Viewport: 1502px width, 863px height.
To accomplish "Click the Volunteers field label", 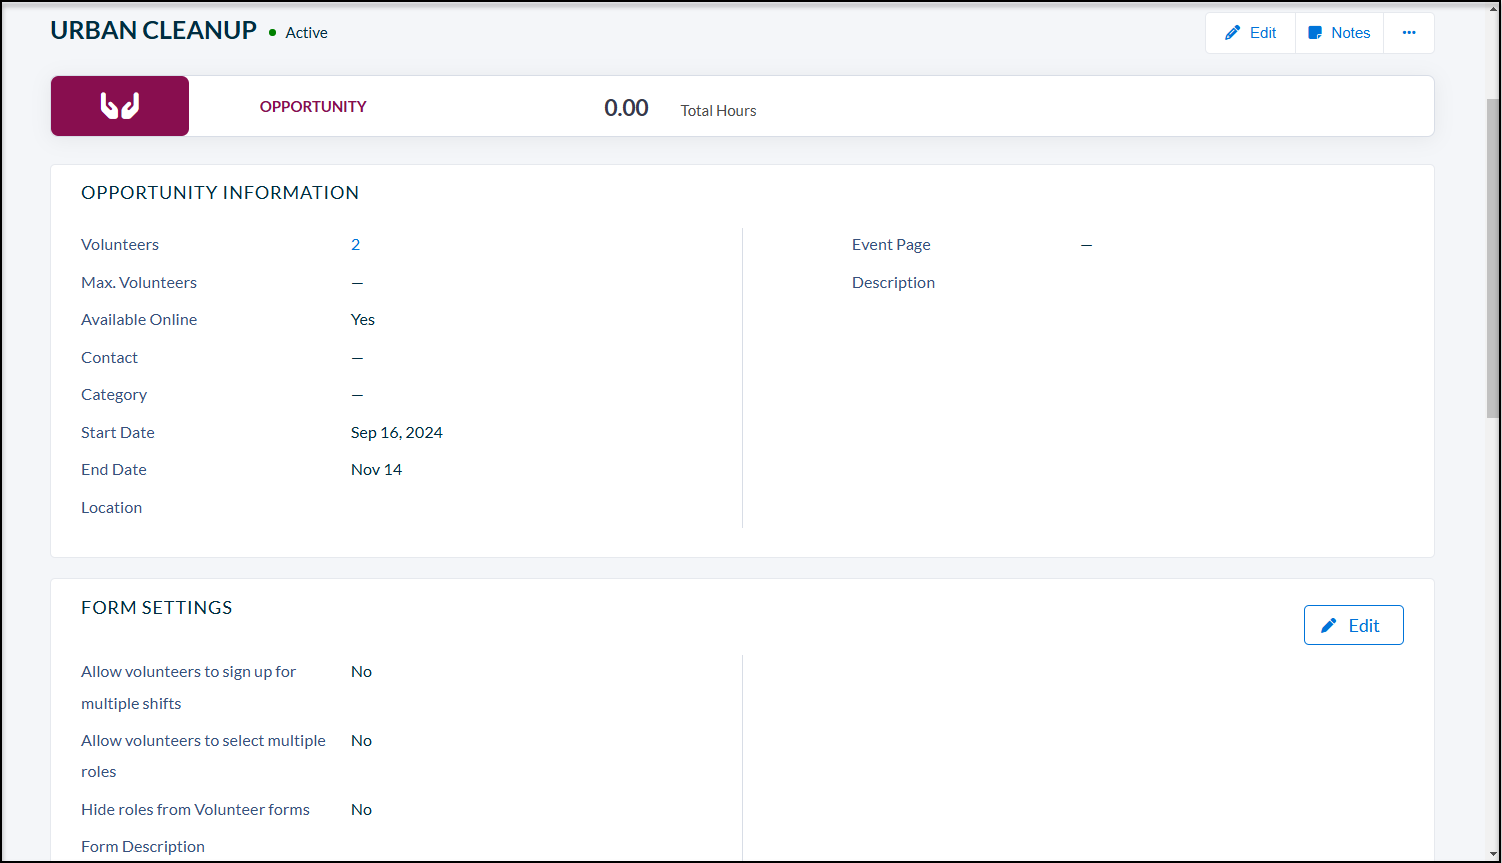I will (120, 245).
